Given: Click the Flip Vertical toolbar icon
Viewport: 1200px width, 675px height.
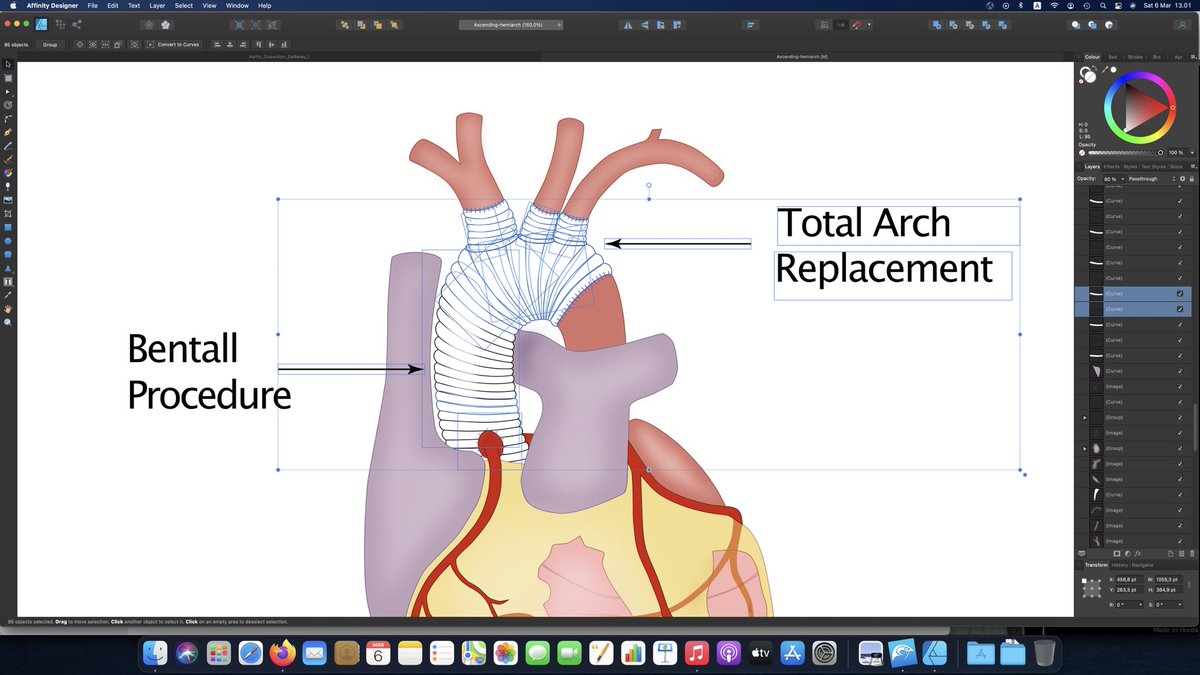Looking at the screenshot, I should [x=644, y=24].
